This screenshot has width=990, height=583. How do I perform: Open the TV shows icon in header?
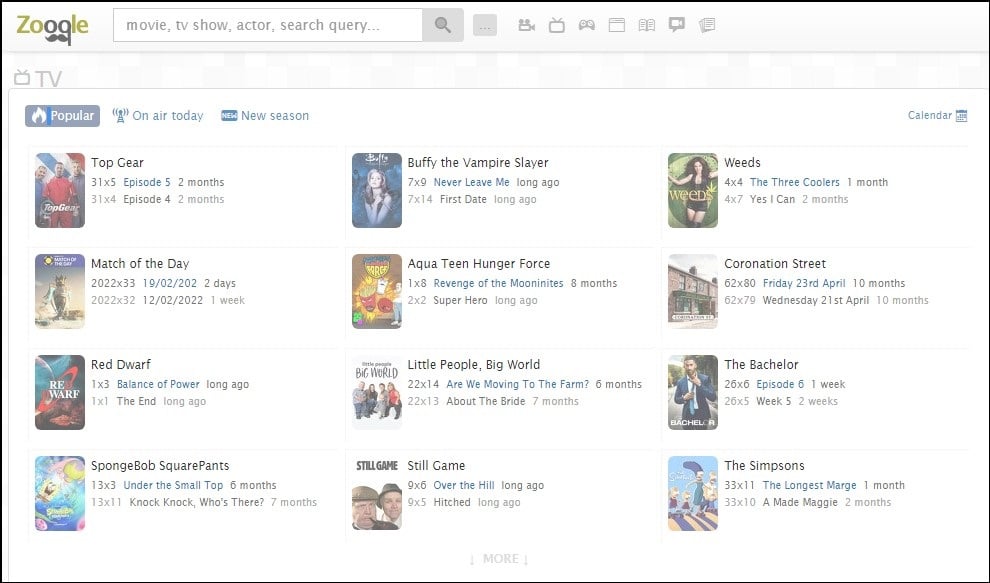[556, 25]
